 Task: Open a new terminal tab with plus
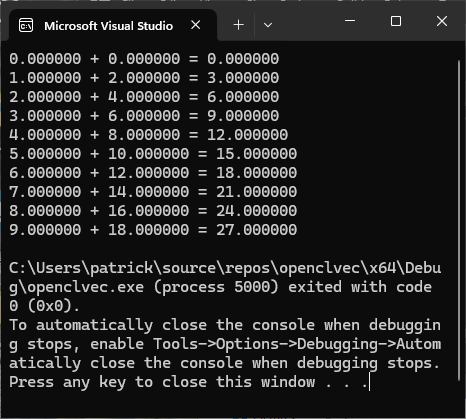click(x=239, y=25)
